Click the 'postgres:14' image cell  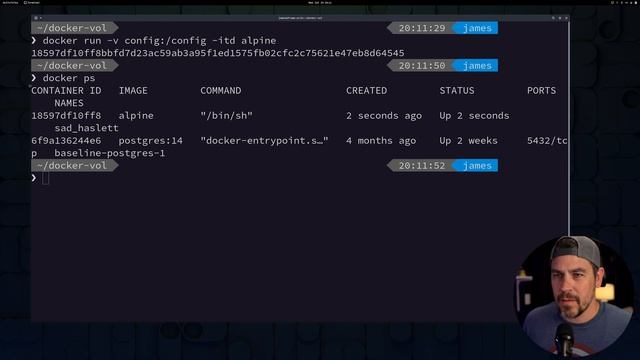[x=151, y=140]
